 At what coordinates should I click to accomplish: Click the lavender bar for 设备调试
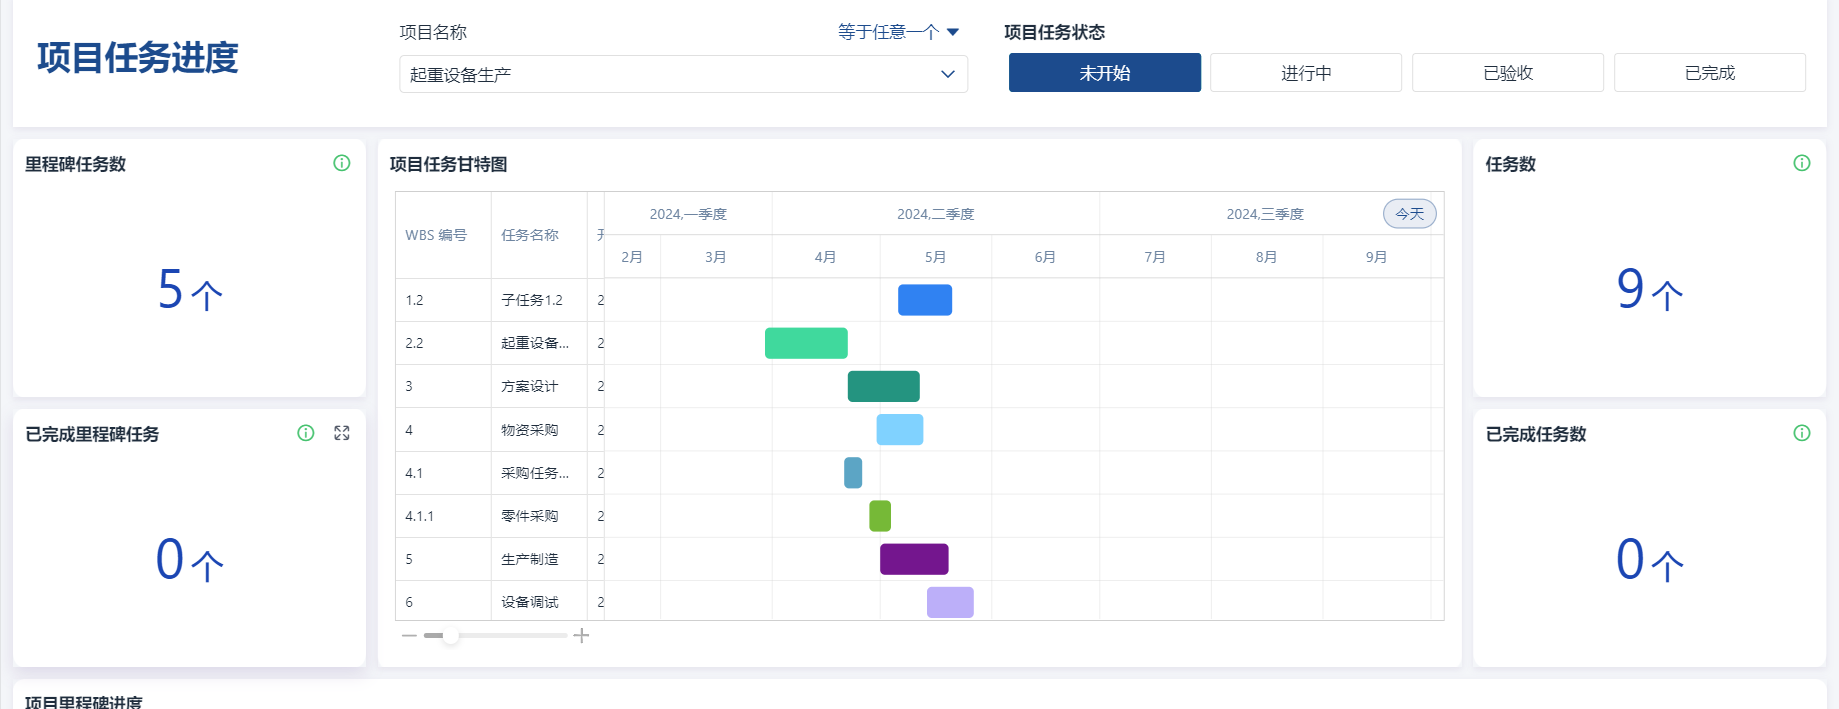(x=950, y=602)
